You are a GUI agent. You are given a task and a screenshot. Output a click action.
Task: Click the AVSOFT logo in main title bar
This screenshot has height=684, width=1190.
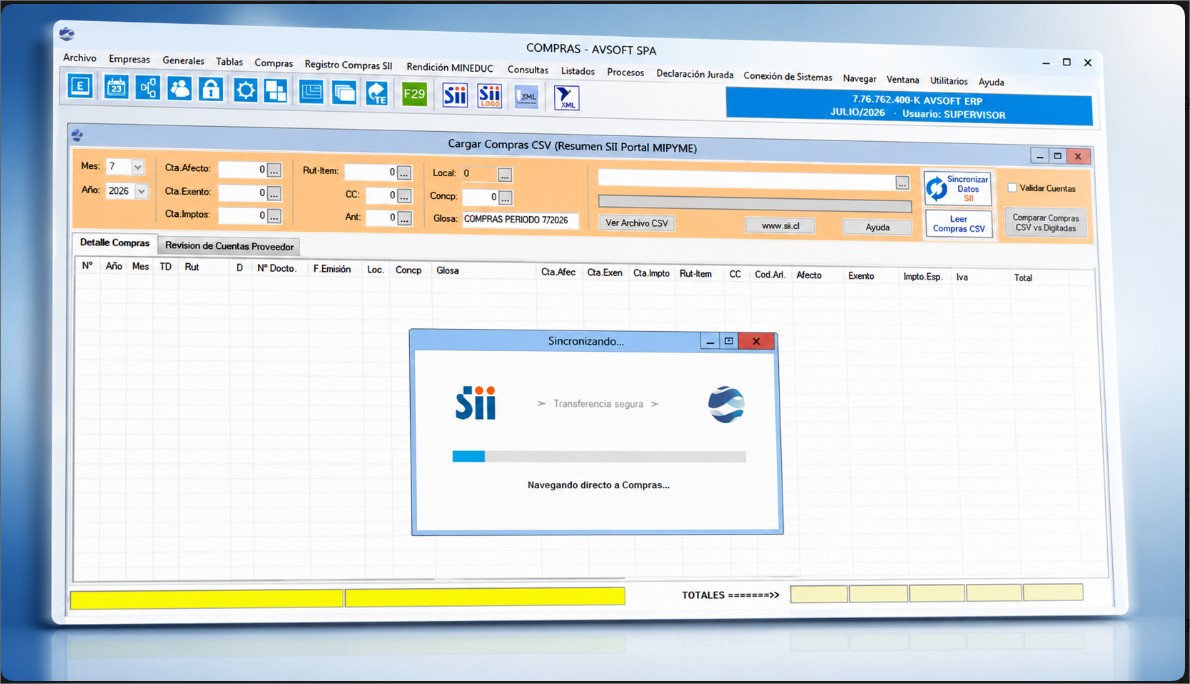pos(67,33)
